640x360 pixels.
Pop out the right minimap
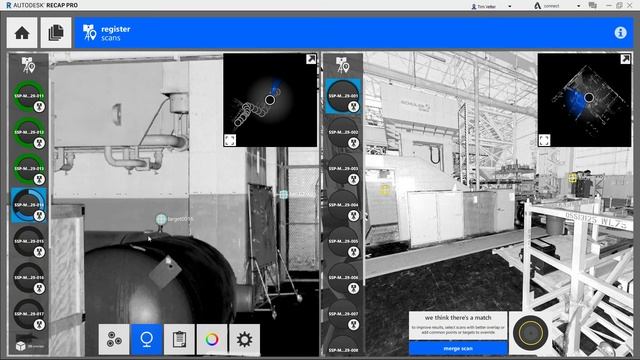tap(625, 59)
